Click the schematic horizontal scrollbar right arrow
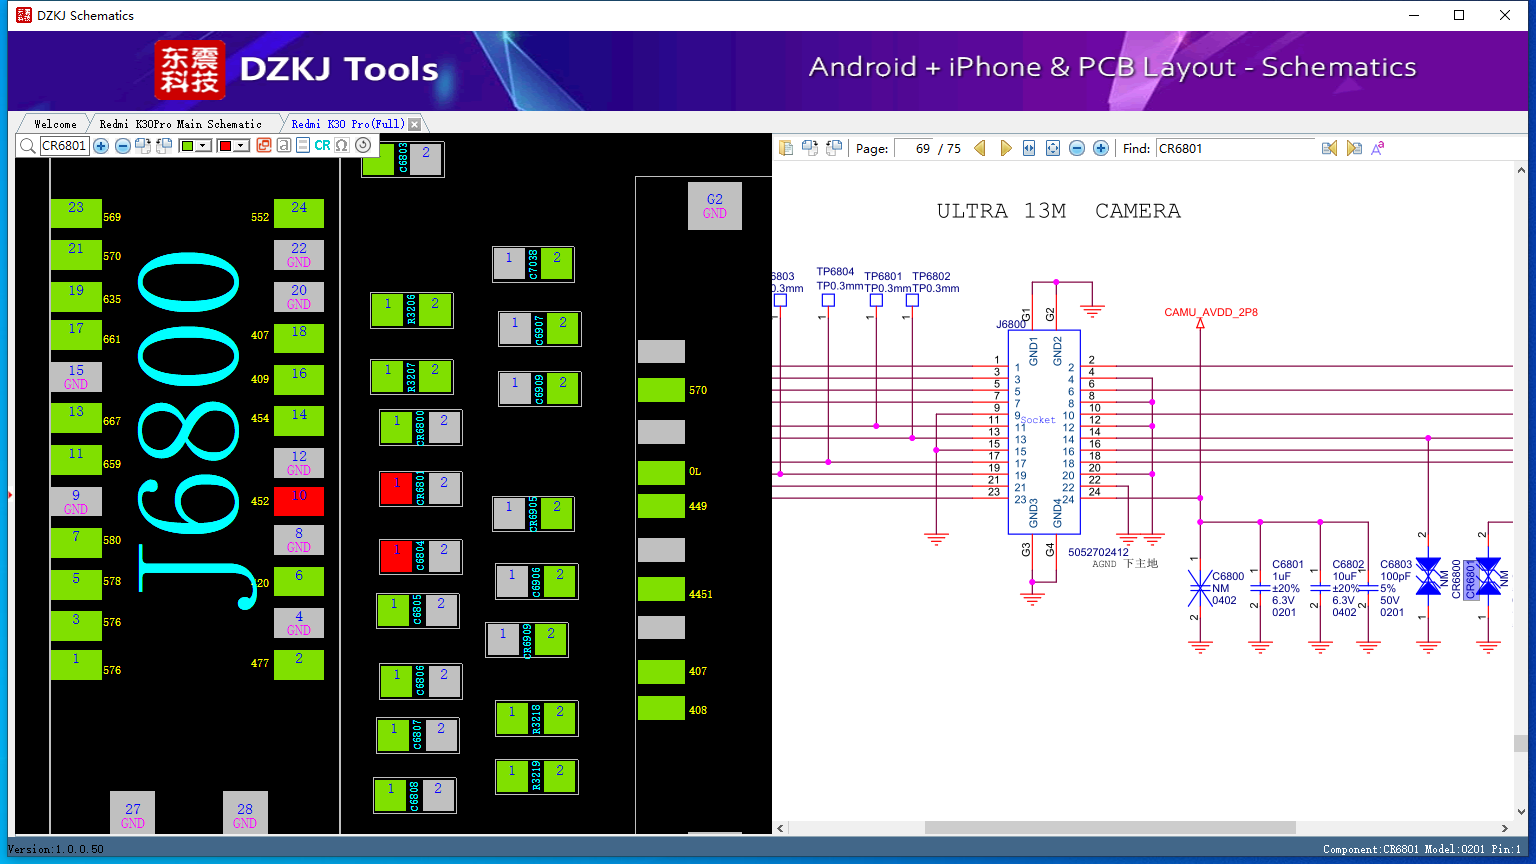 pos(1505,828)
